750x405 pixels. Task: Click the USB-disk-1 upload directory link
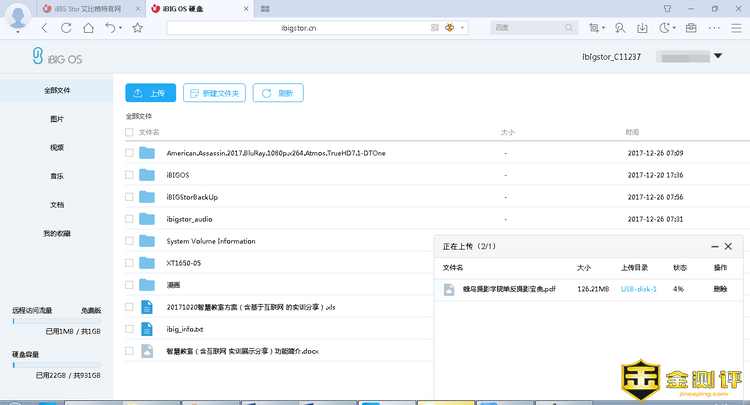[636, 289]
